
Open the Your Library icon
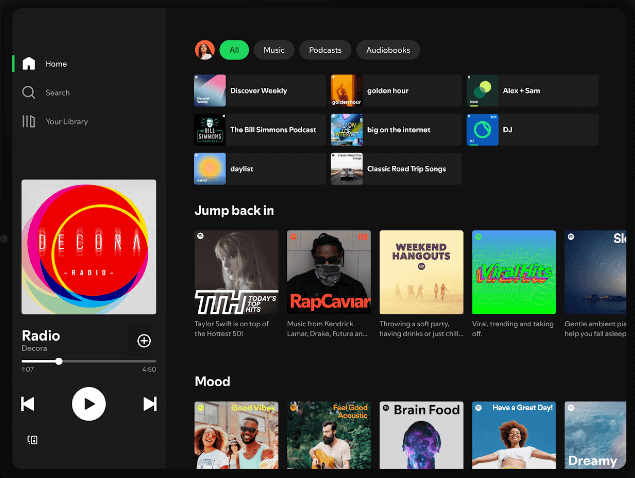[x=28, y=121]
